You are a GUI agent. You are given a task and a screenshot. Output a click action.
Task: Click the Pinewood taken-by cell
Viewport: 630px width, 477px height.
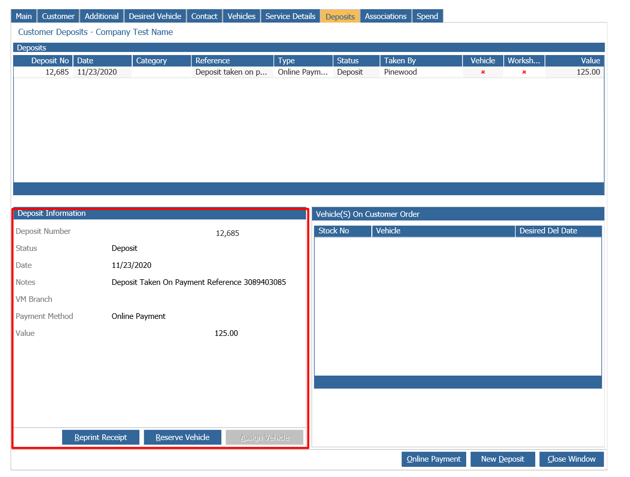421,72
